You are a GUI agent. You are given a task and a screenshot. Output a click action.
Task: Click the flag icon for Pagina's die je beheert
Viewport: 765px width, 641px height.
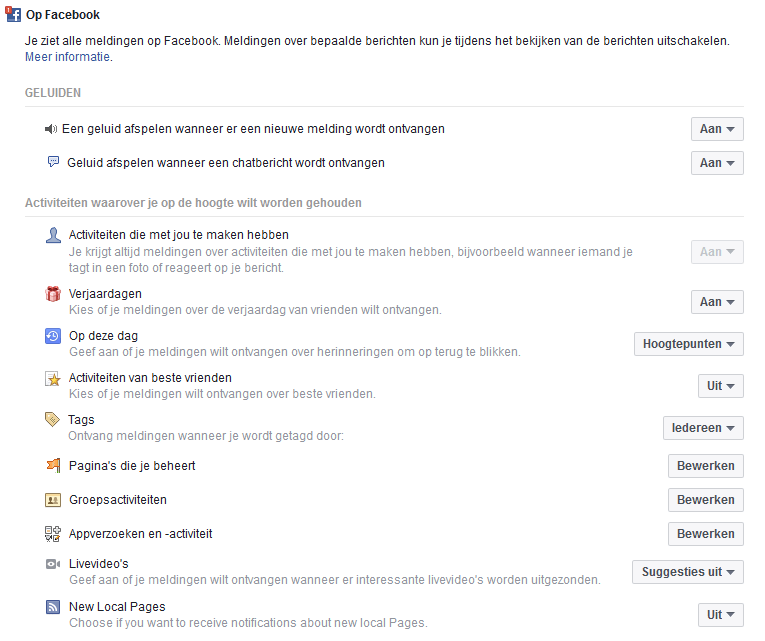pos(53,465)
